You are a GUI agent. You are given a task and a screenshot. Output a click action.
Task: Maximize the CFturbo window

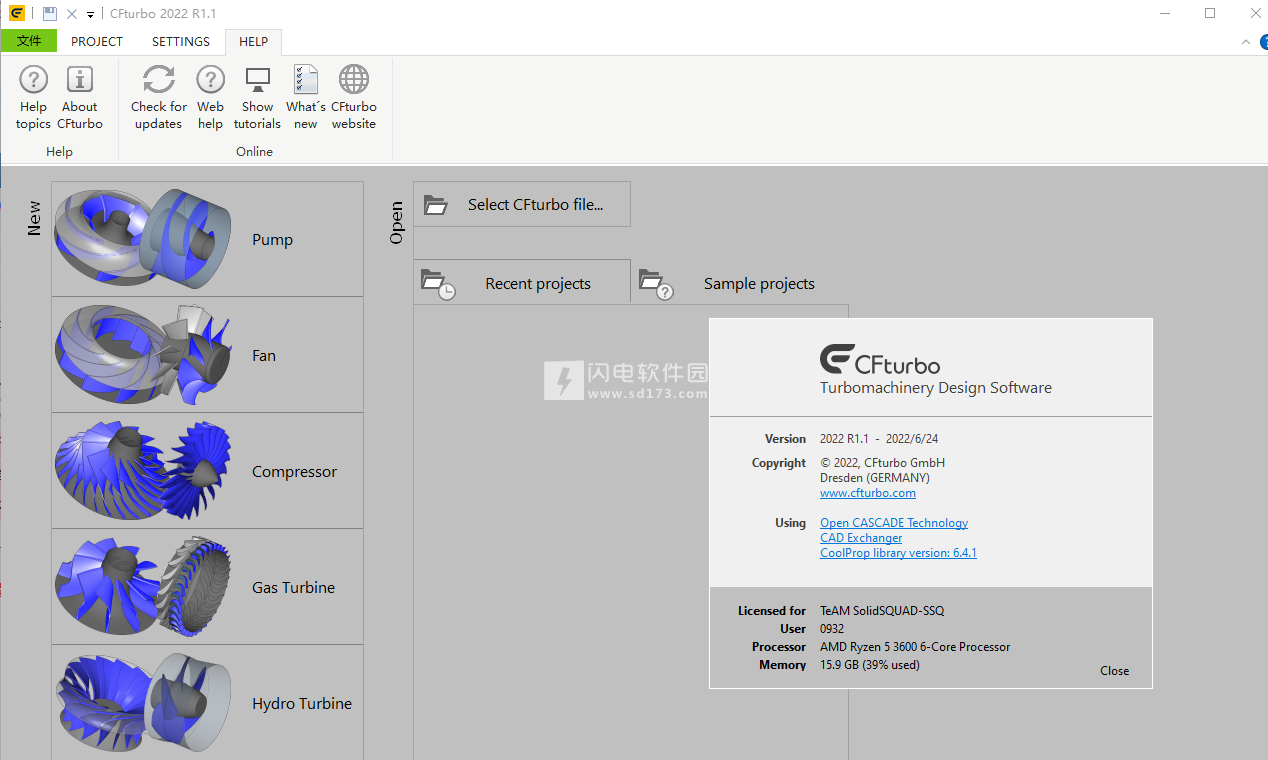(x=1210, y=13)
